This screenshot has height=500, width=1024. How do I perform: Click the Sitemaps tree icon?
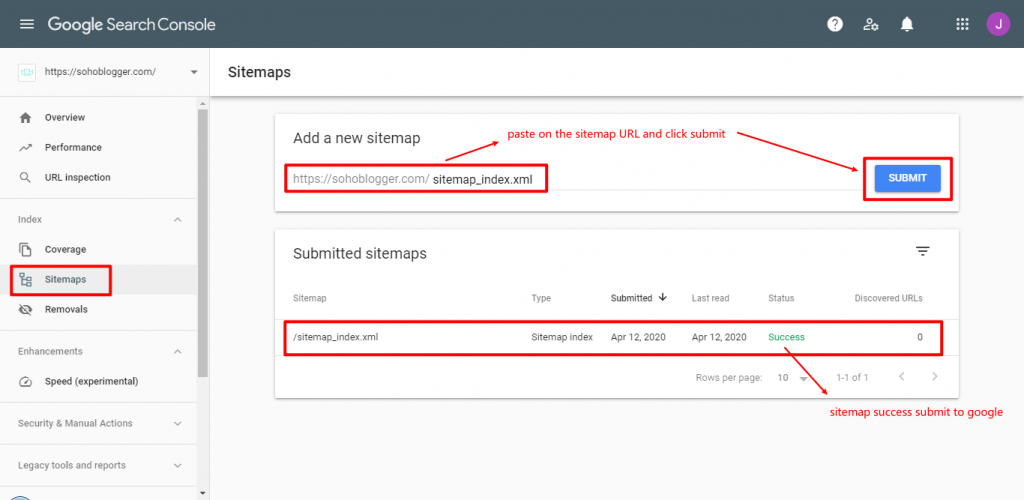pos(25,279)
